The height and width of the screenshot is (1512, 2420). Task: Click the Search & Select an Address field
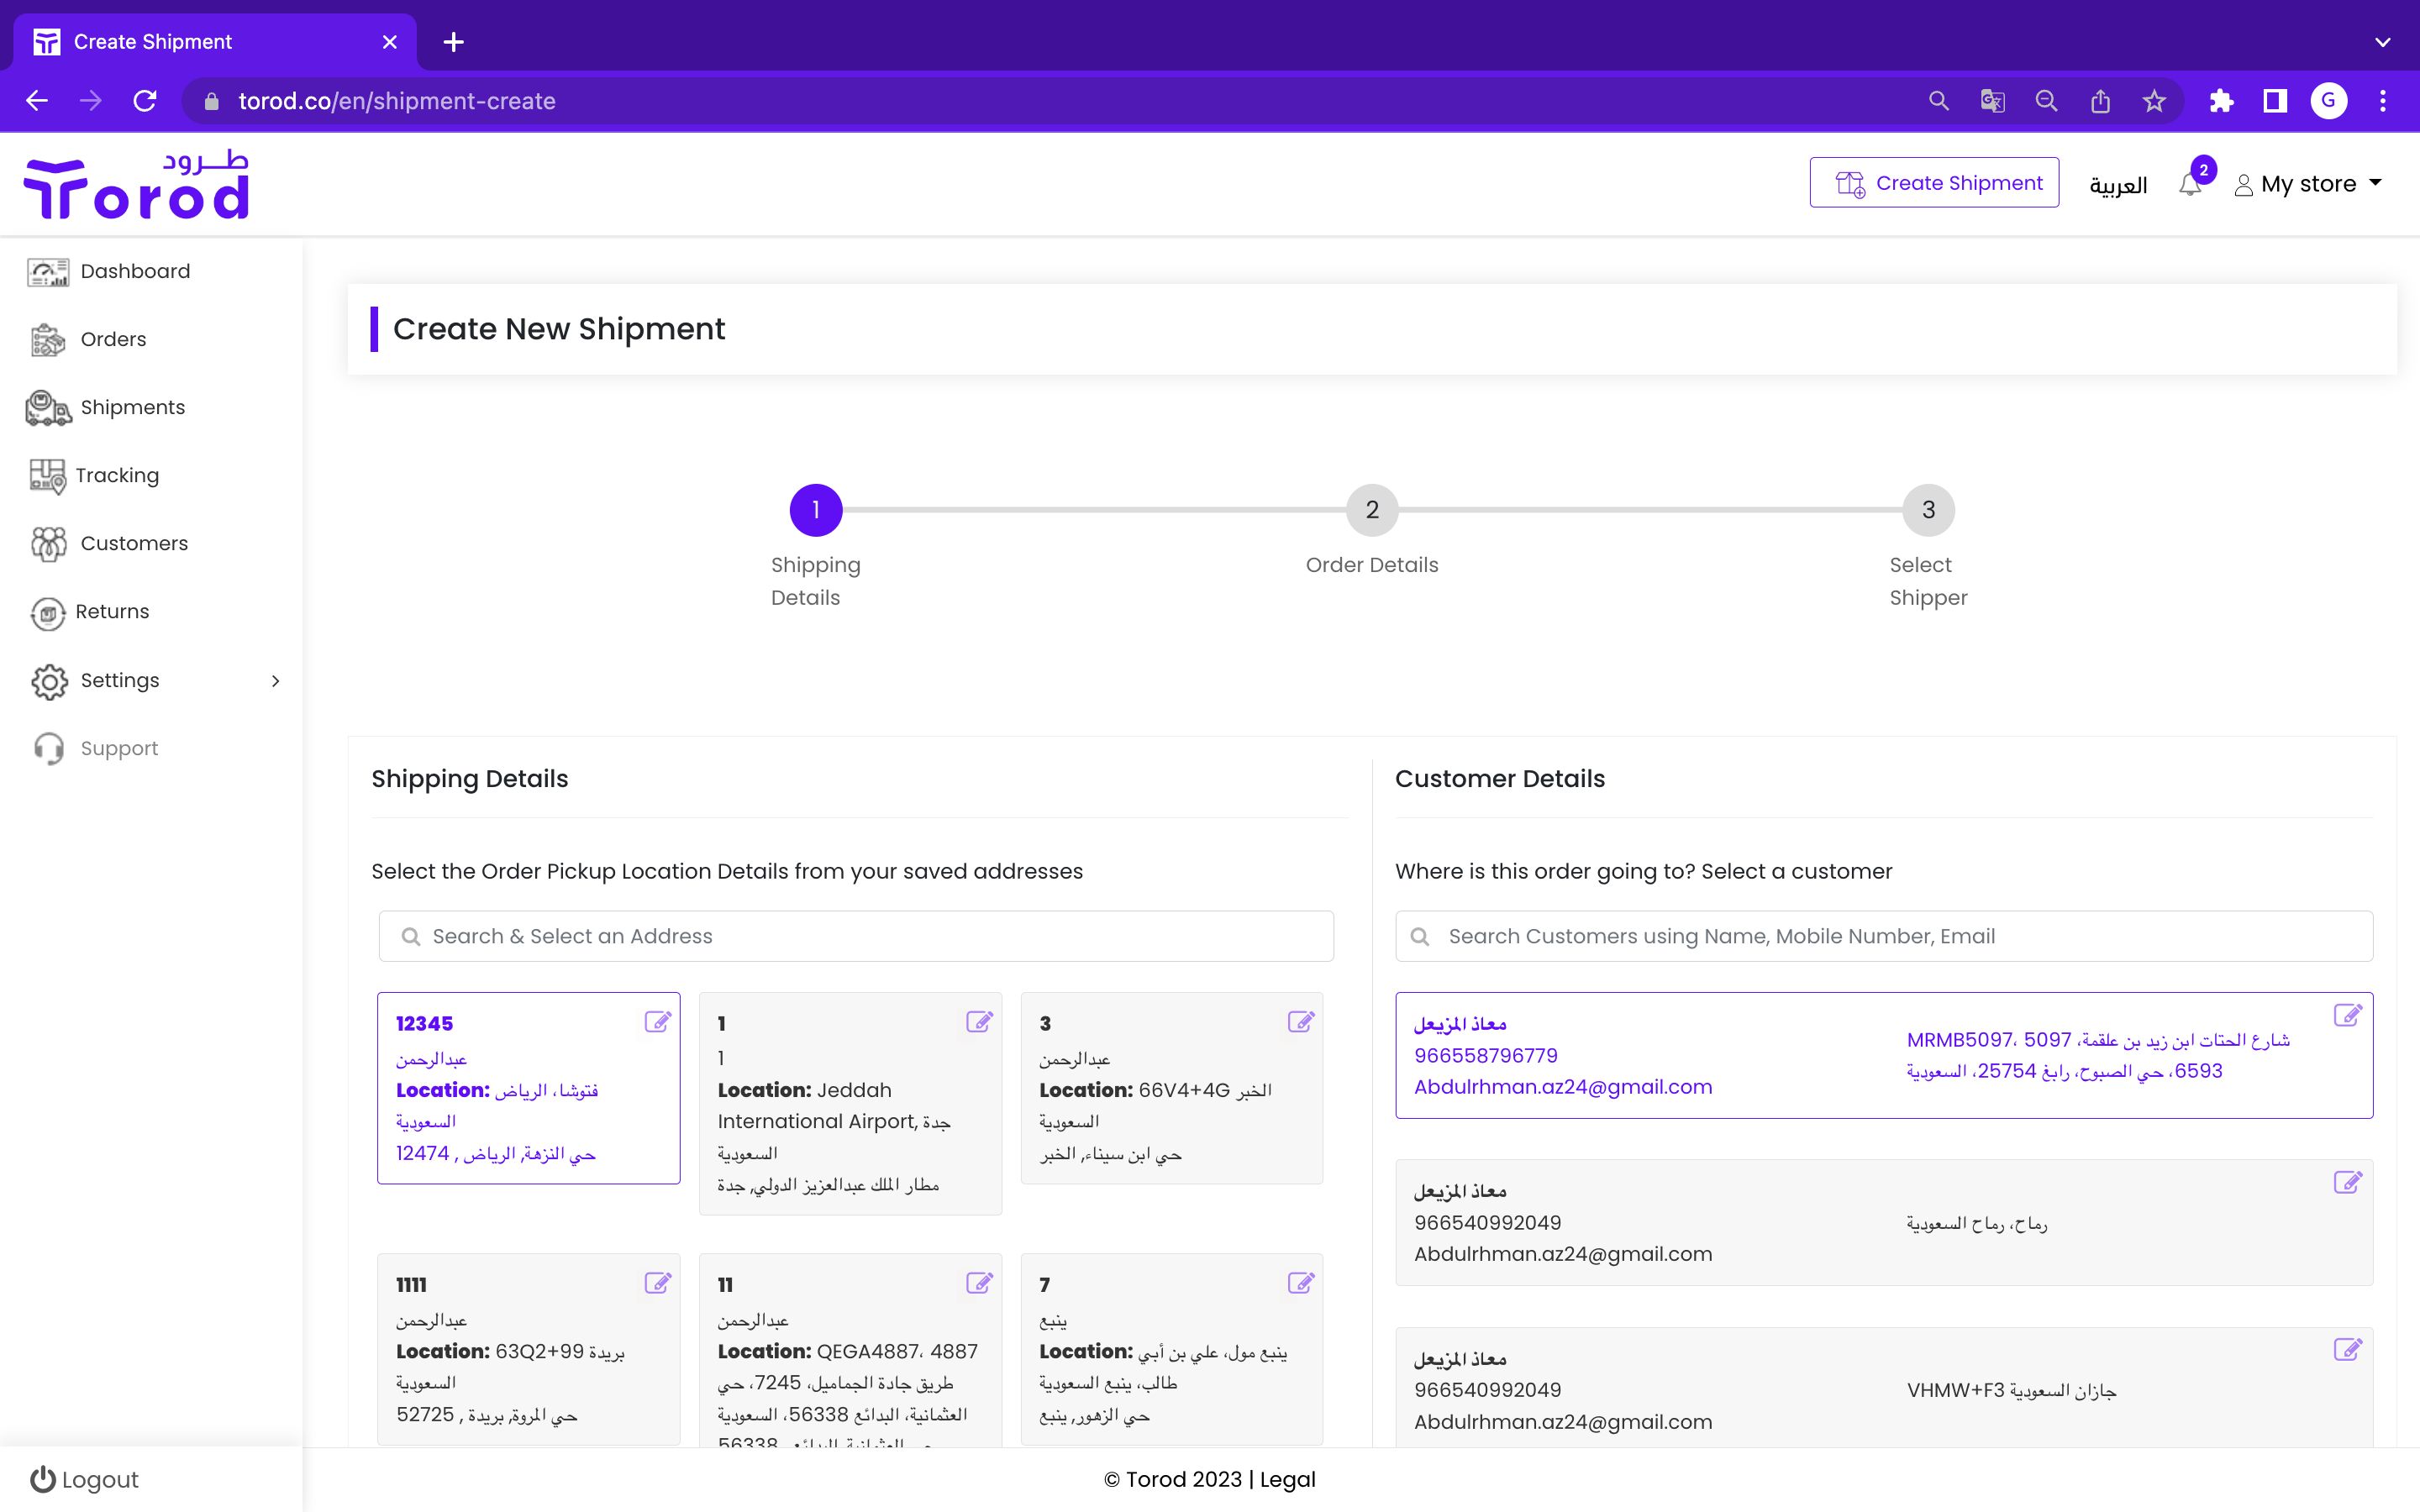tap(856, 936)
